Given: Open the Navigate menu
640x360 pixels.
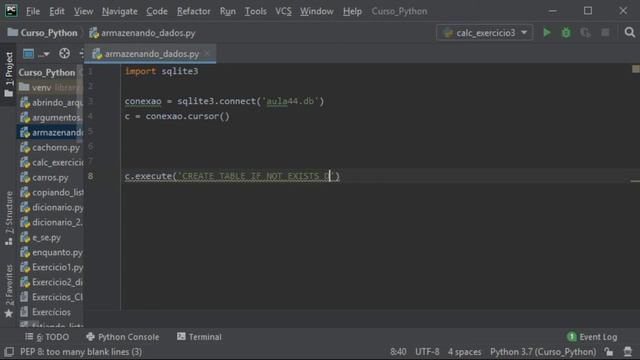Looking at the screenshot, I should pyautogui.click(x=120, y=11).
